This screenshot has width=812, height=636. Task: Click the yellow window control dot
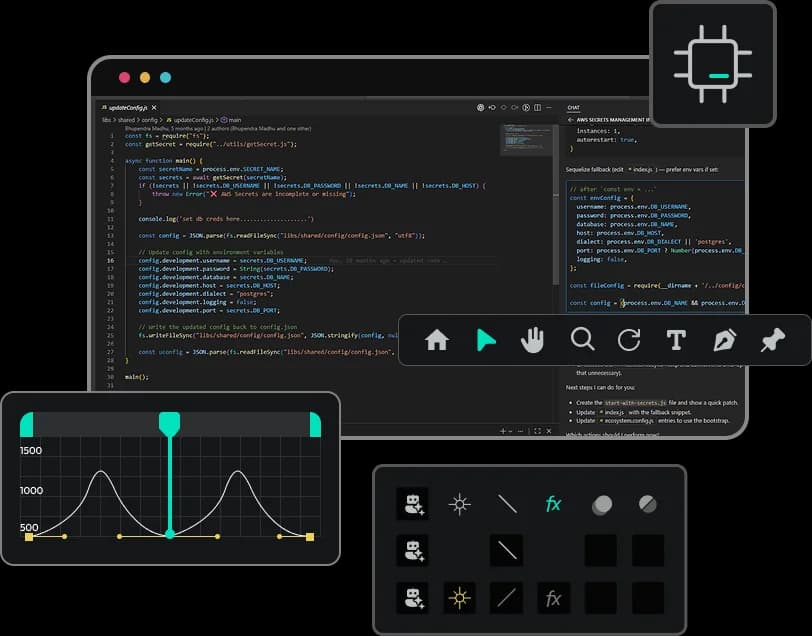click(145, 78)
